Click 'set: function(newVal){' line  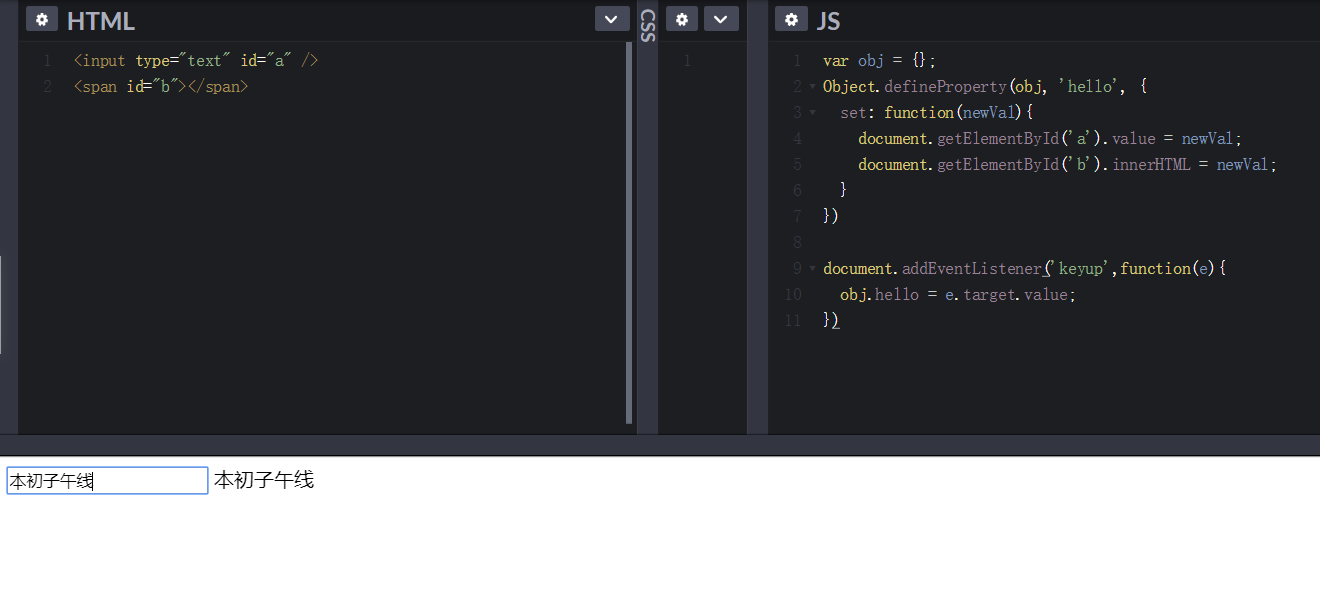coord(936,113)
